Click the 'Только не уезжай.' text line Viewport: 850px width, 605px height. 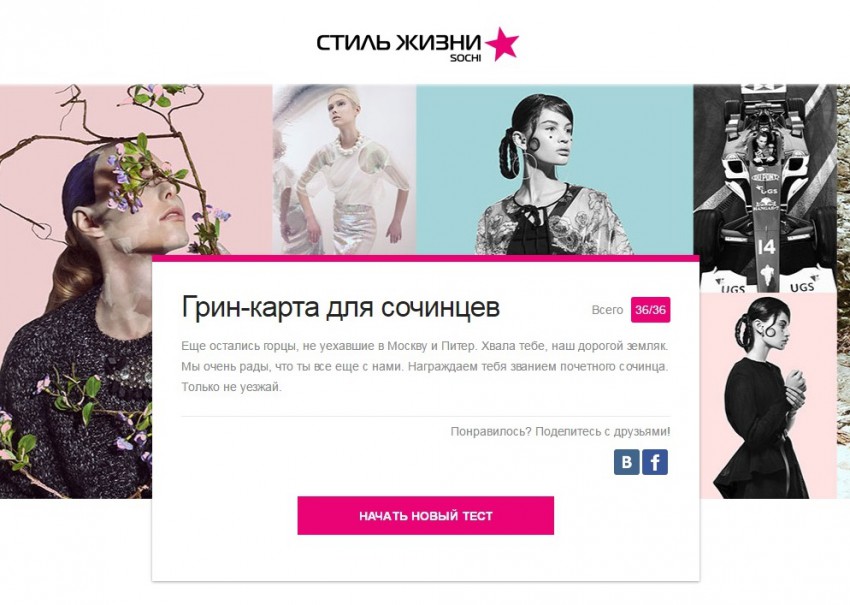pyautogui.click(x=231, y=387)
